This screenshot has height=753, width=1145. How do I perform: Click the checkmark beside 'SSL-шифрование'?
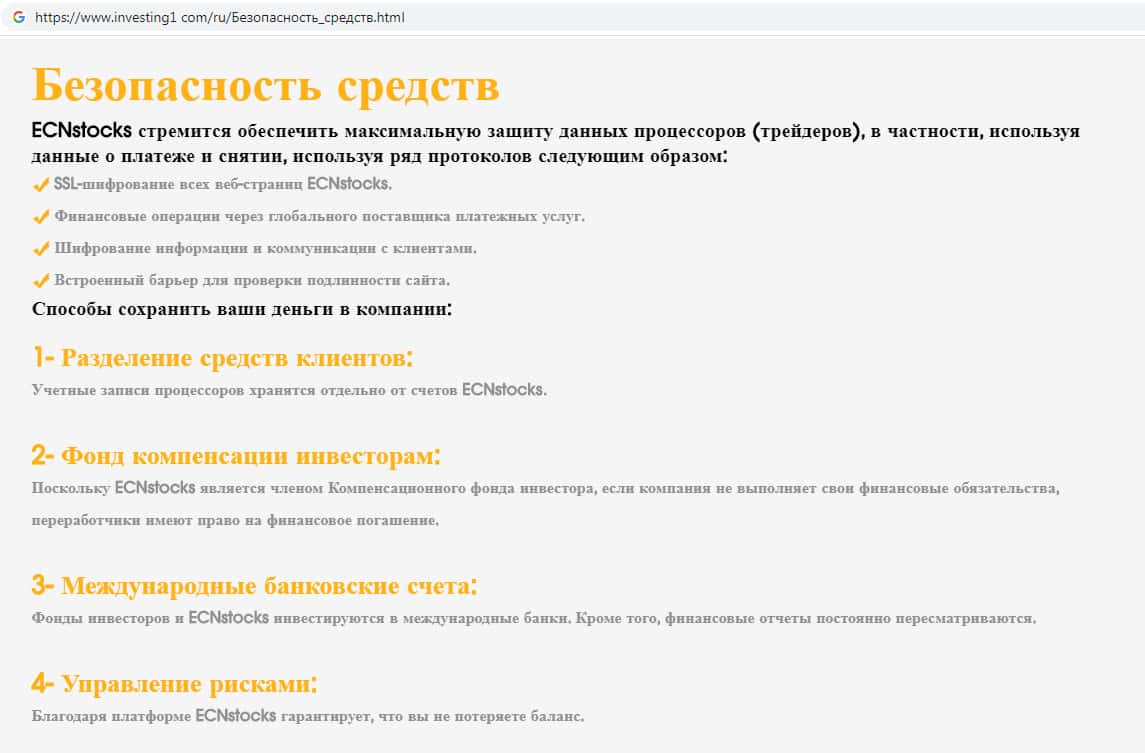(41, 185)
